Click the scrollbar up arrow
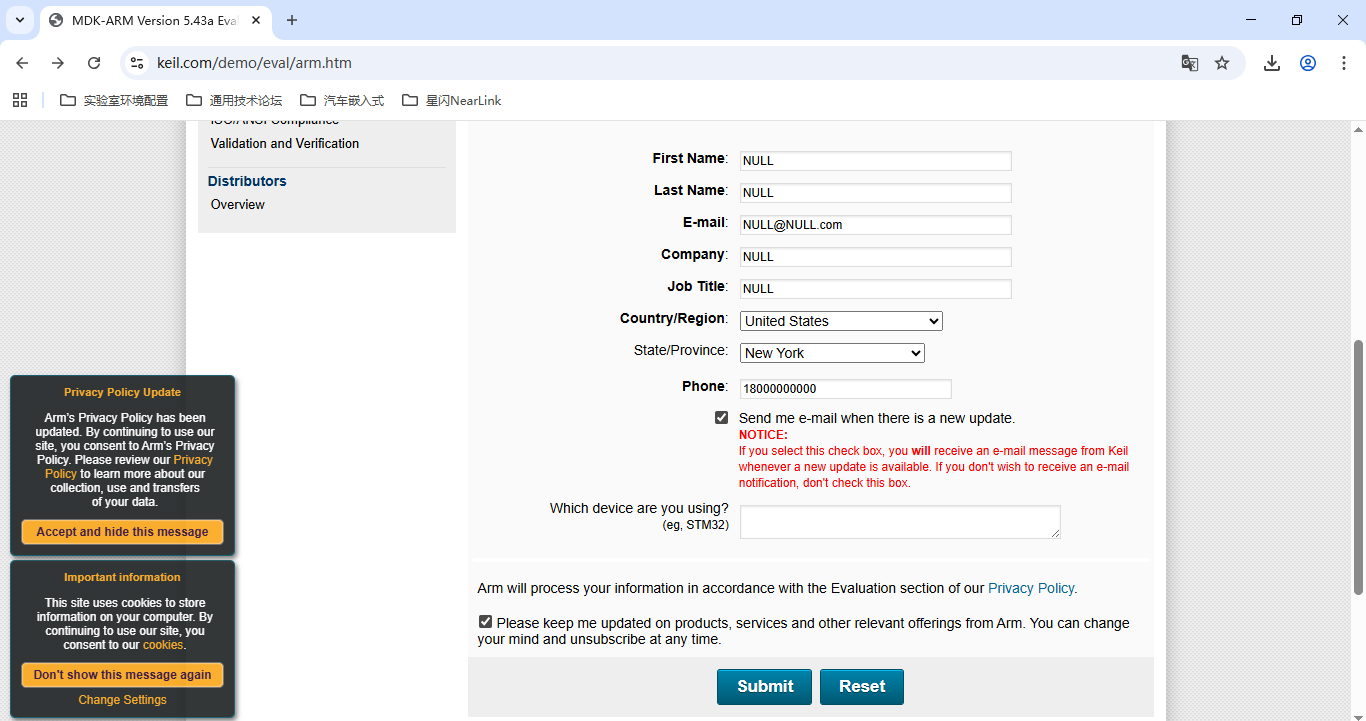The image size is (1366, 721). coord(1358,129)
